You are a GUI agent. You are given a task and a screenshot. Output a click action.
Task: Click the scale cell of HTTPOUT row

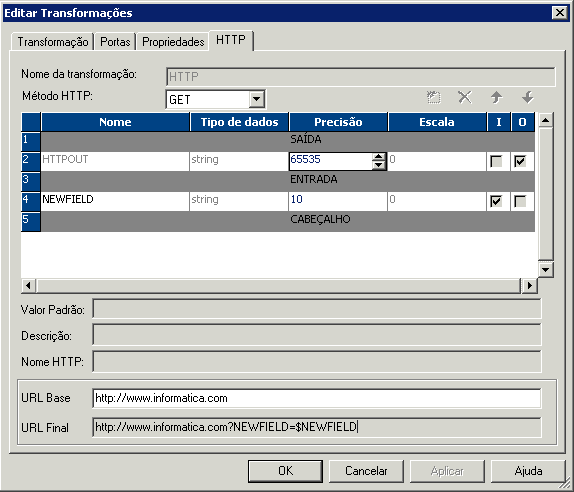pos(437,161)
